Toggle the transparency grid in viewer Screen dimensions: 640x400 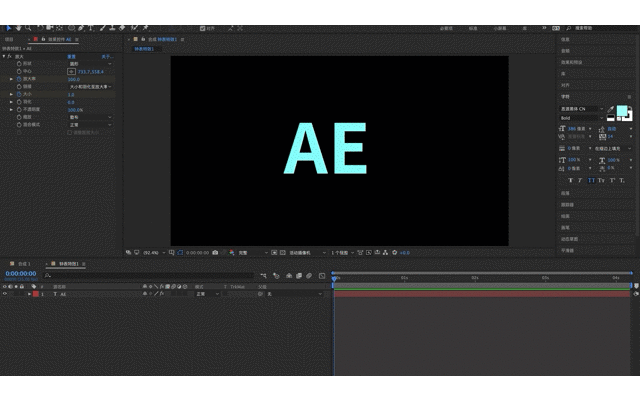tap(282, 253)
